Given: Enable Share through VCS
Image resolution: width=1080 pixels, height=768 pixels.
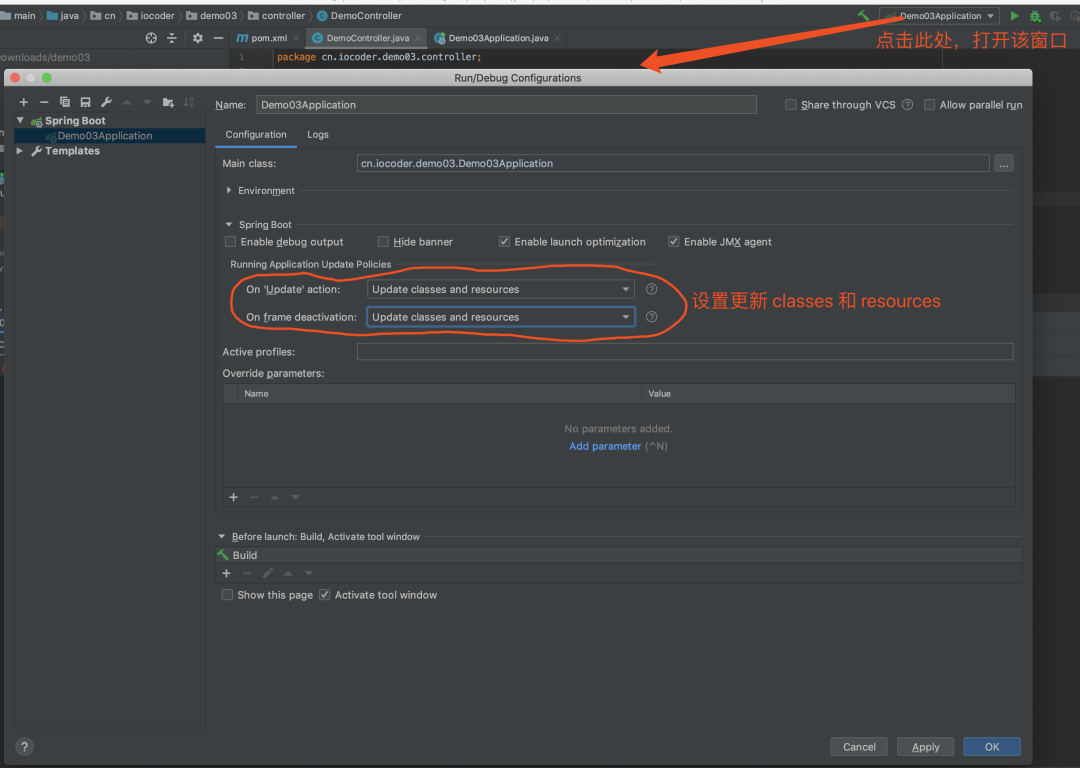Looking at the screenshot, I should click(791, 105).
